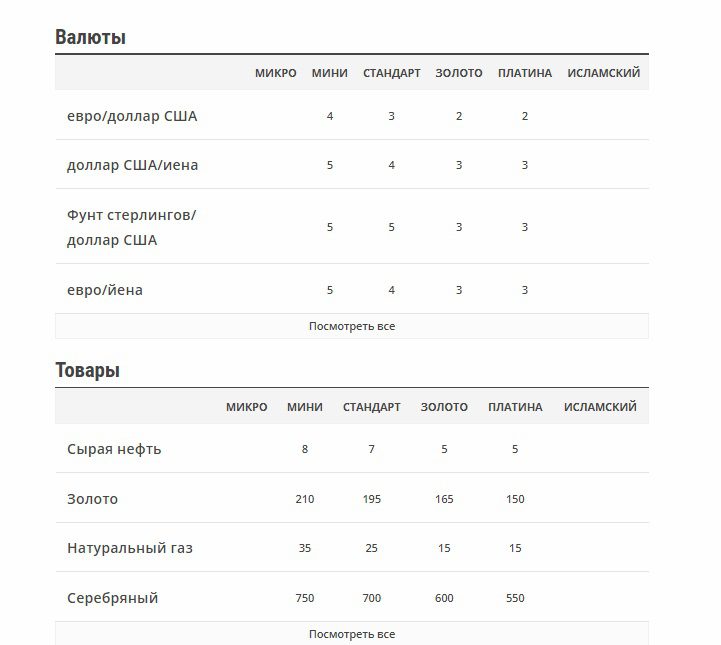Click the Золото row label in Товары

point(92,499)
